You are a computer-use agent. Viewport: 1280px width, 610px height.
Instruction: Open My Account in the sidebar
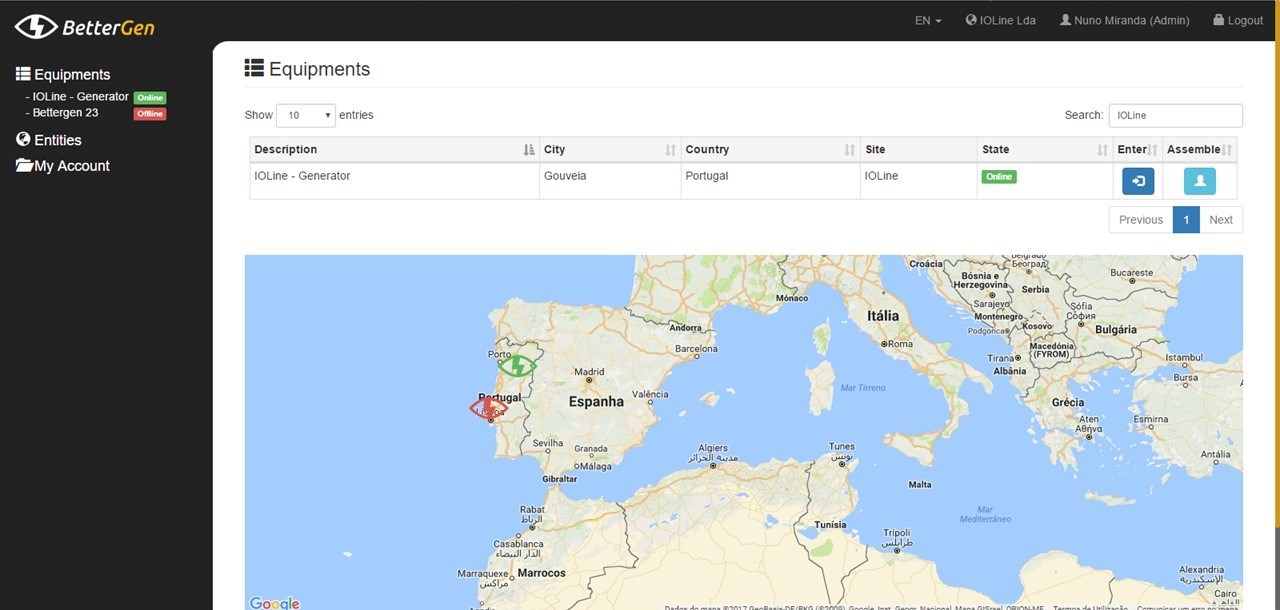[x=63, y=166]
